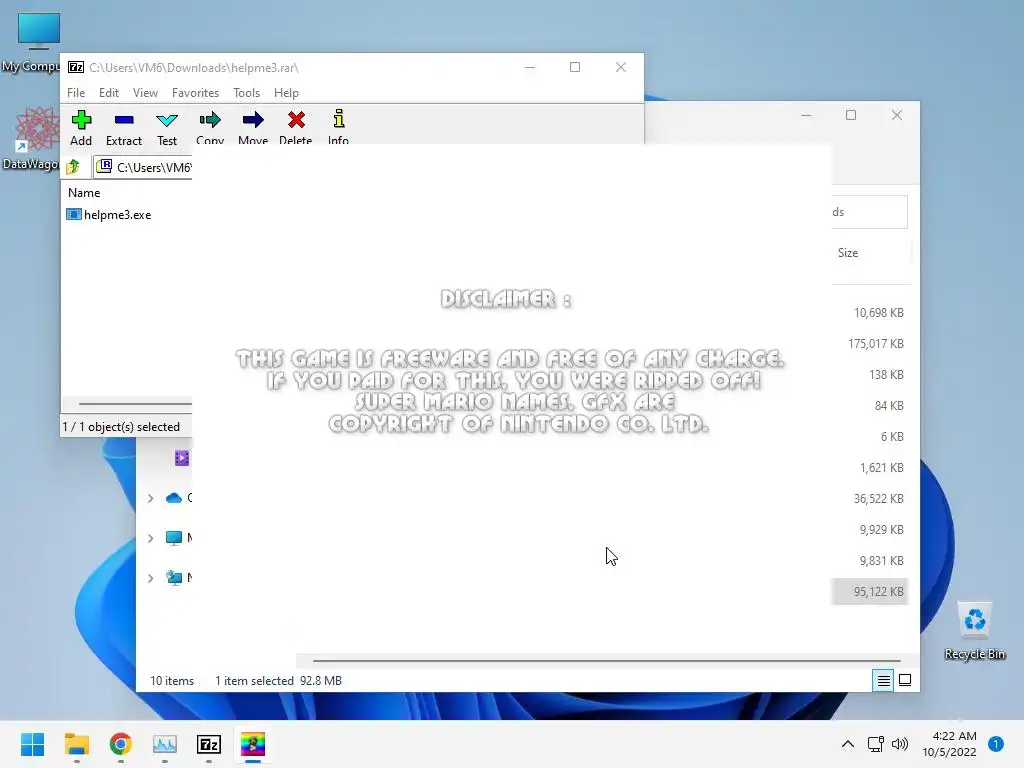Click the colorful game icon in taskbar

[253, 744]
